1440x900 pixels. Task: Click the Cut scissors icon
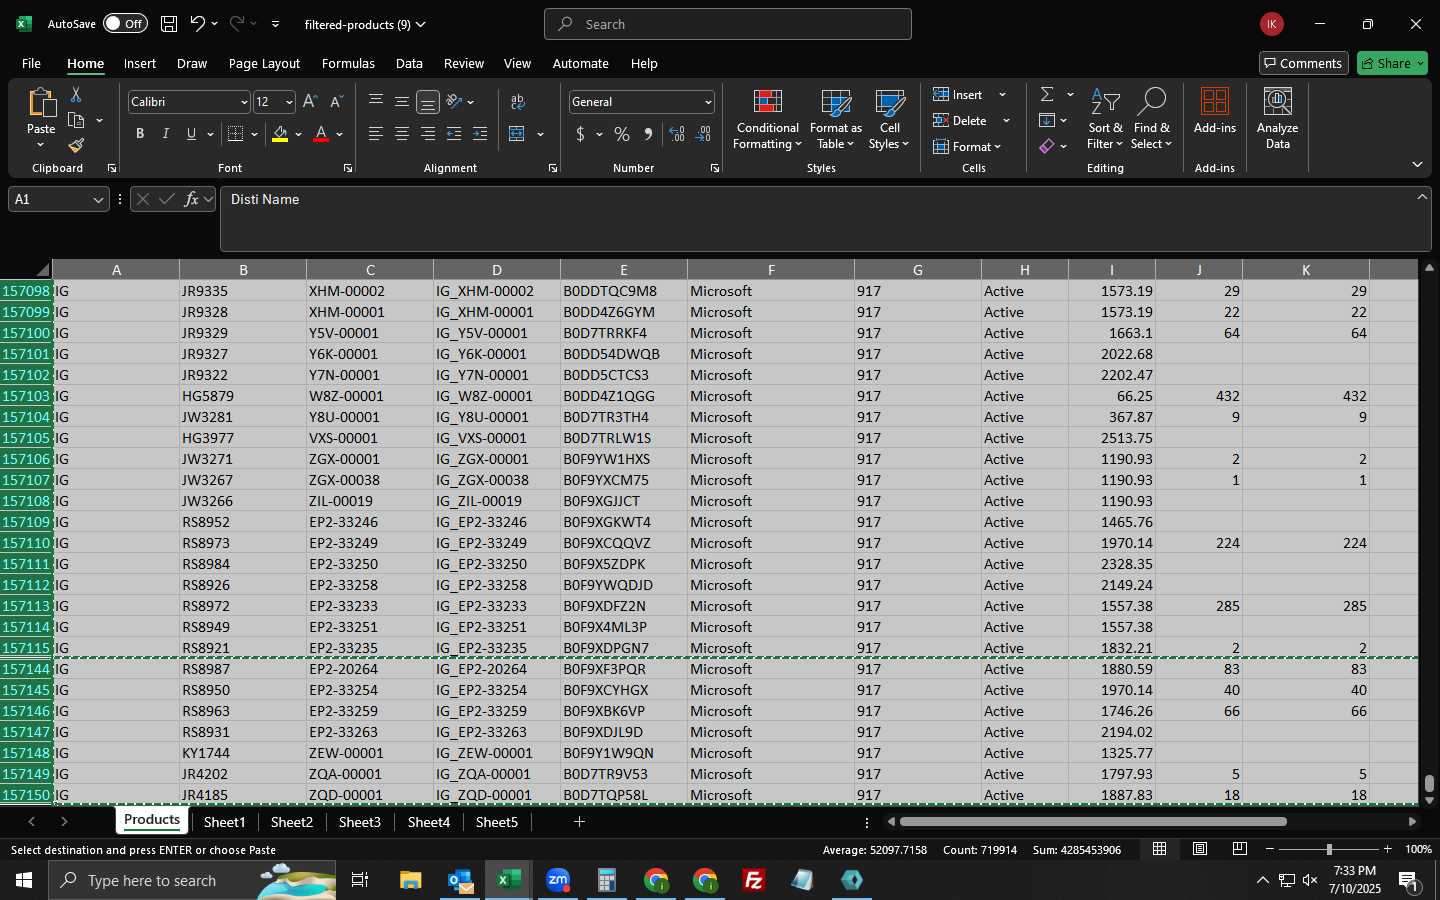[x=76, y=94]
